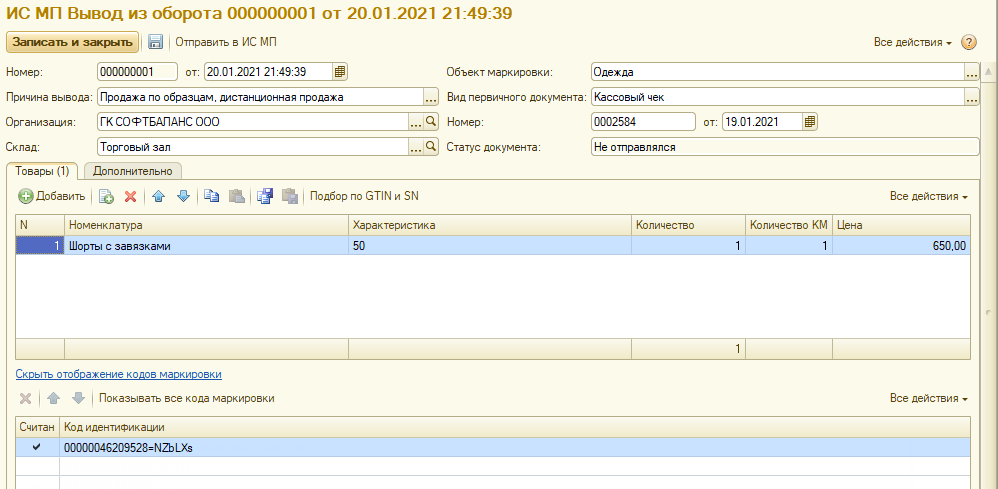The image size is (998, 489).
Task: Open help with the question mark icon
Action: tap(968, 43)
